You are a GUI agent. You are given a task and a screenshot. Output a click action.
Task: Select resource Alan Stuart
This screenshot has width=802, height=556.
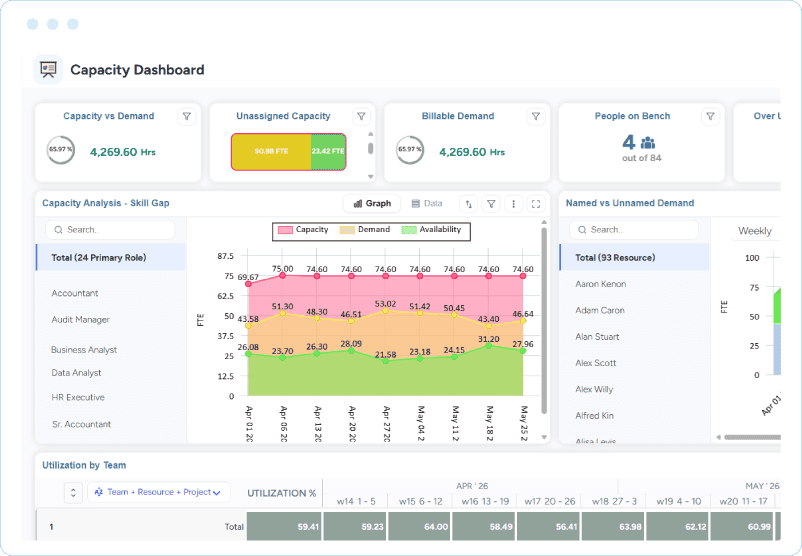[x=597, y=337]
